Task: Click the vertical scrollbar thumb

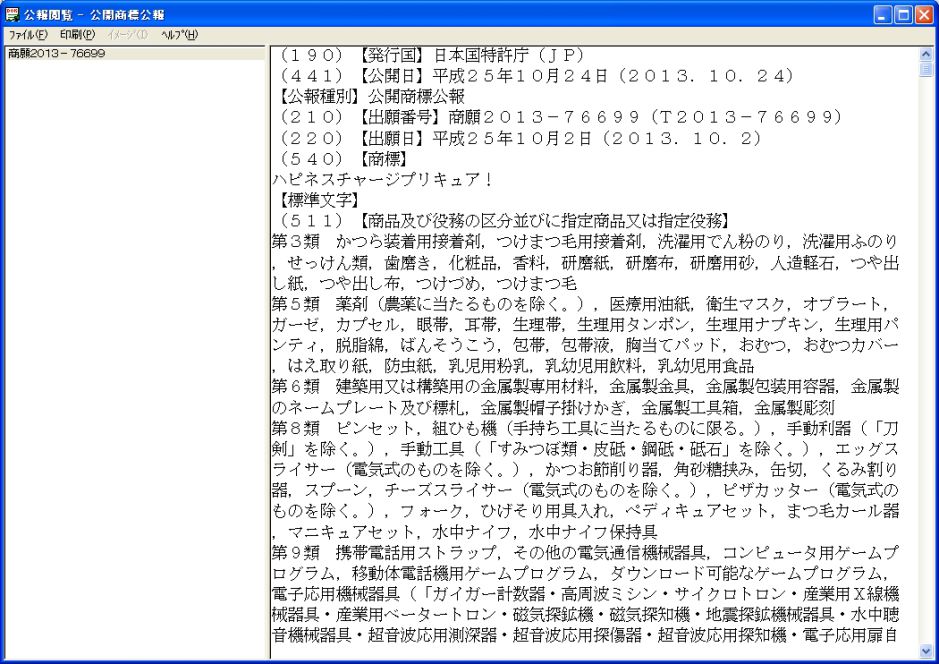Action: tap(926, 69)
